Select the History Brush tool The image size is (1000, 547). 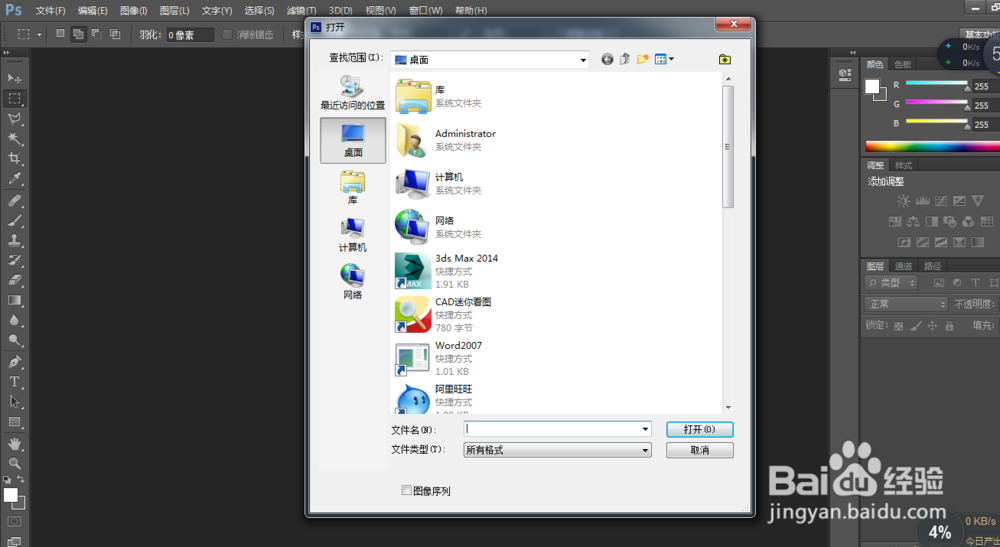(14, 260)
